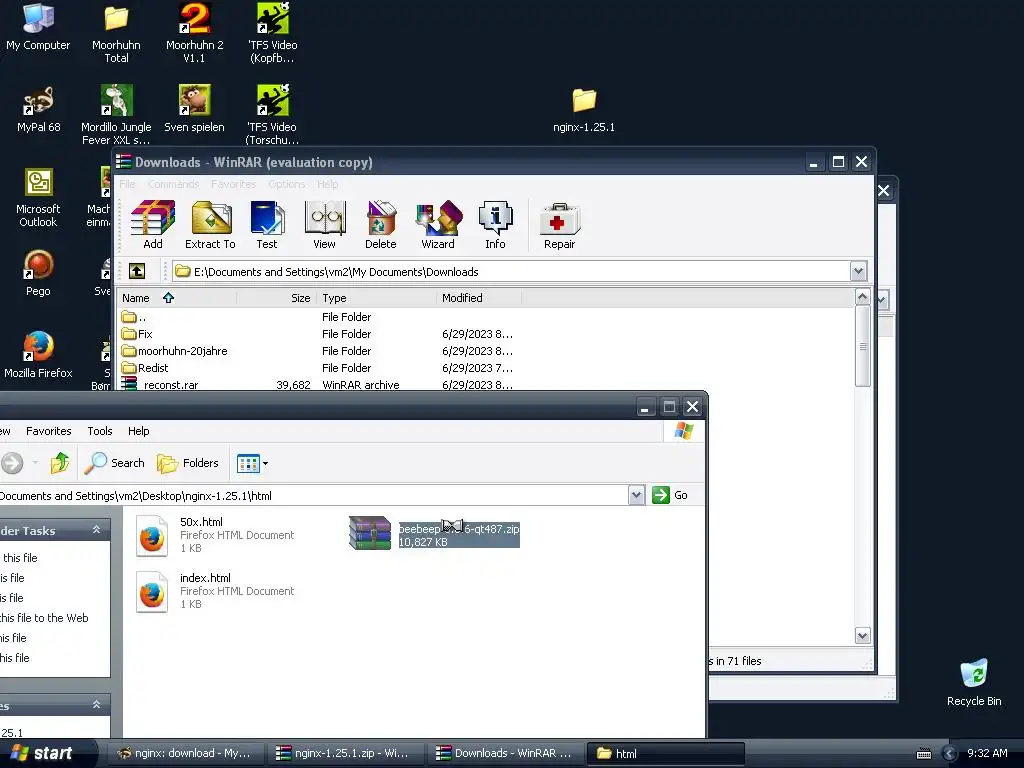
Task: Expand the WinRAR address path dropdown
Action: [x=858, y=271]
